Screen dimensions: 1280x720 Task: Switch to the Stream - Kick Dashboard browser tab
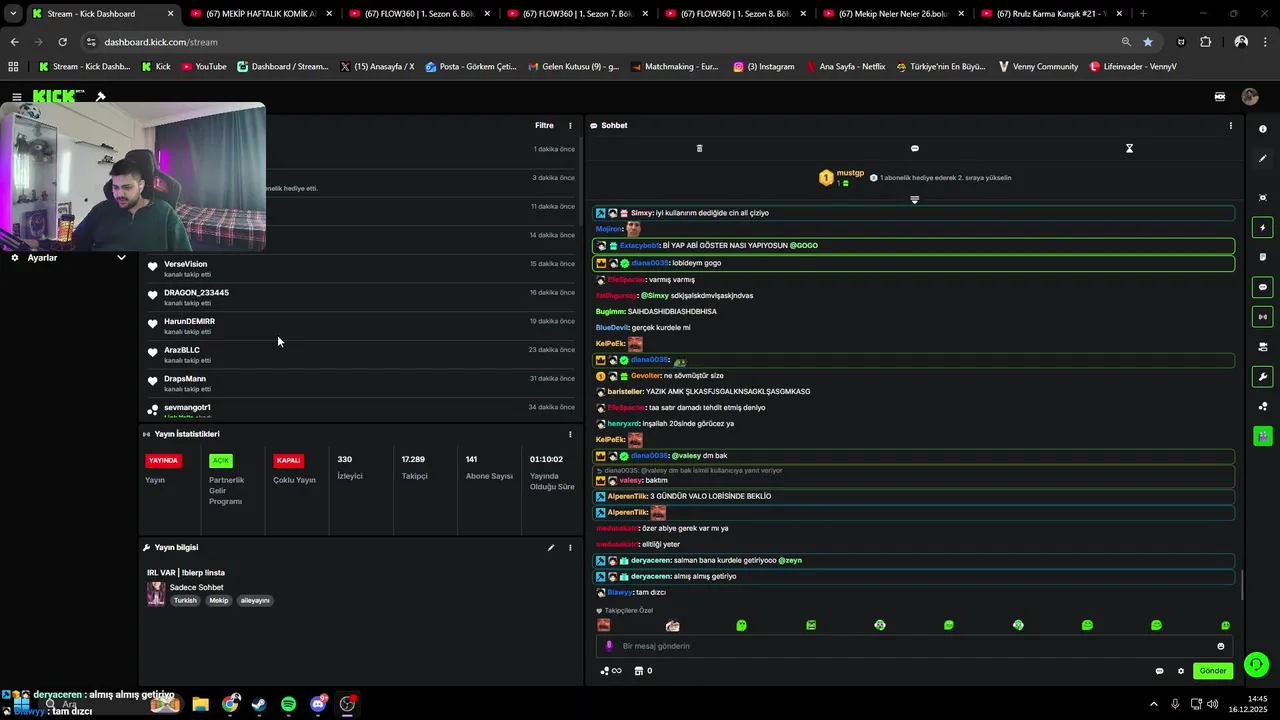click(x=103, y=14)
